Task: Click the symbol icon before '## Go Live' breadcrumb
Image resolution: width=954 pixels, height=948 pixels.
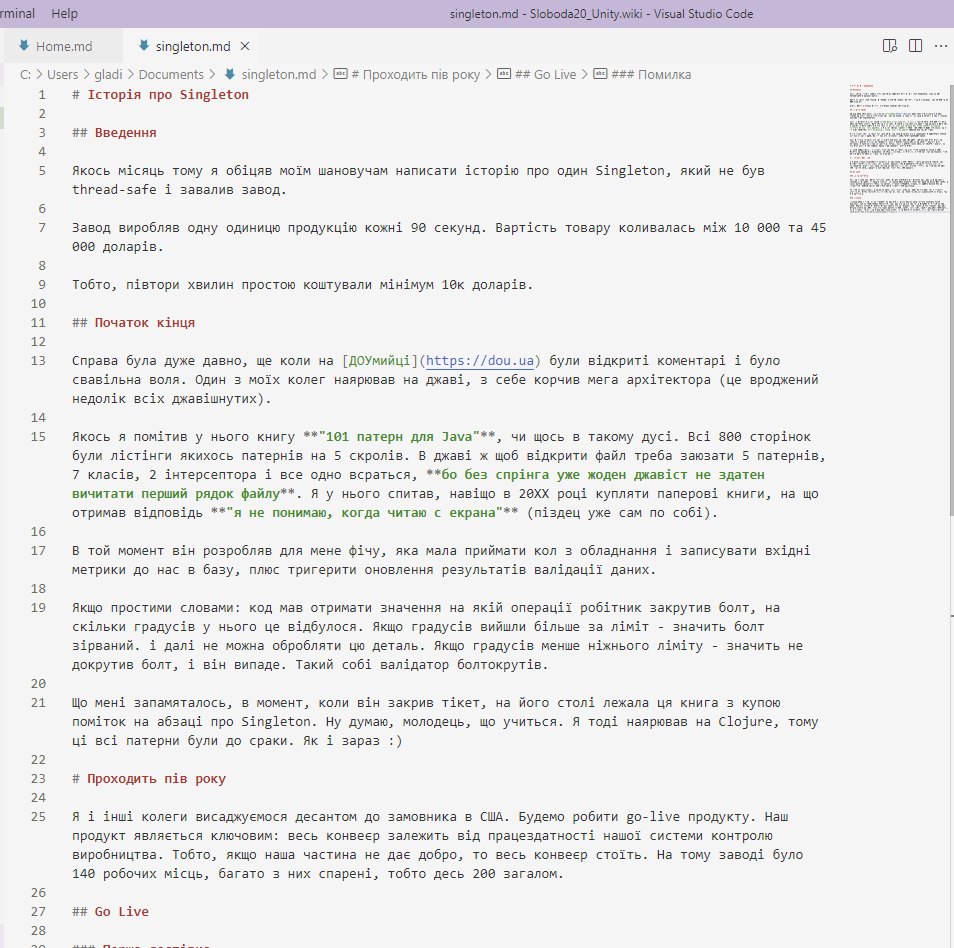Action: click(x=504, y=74)
